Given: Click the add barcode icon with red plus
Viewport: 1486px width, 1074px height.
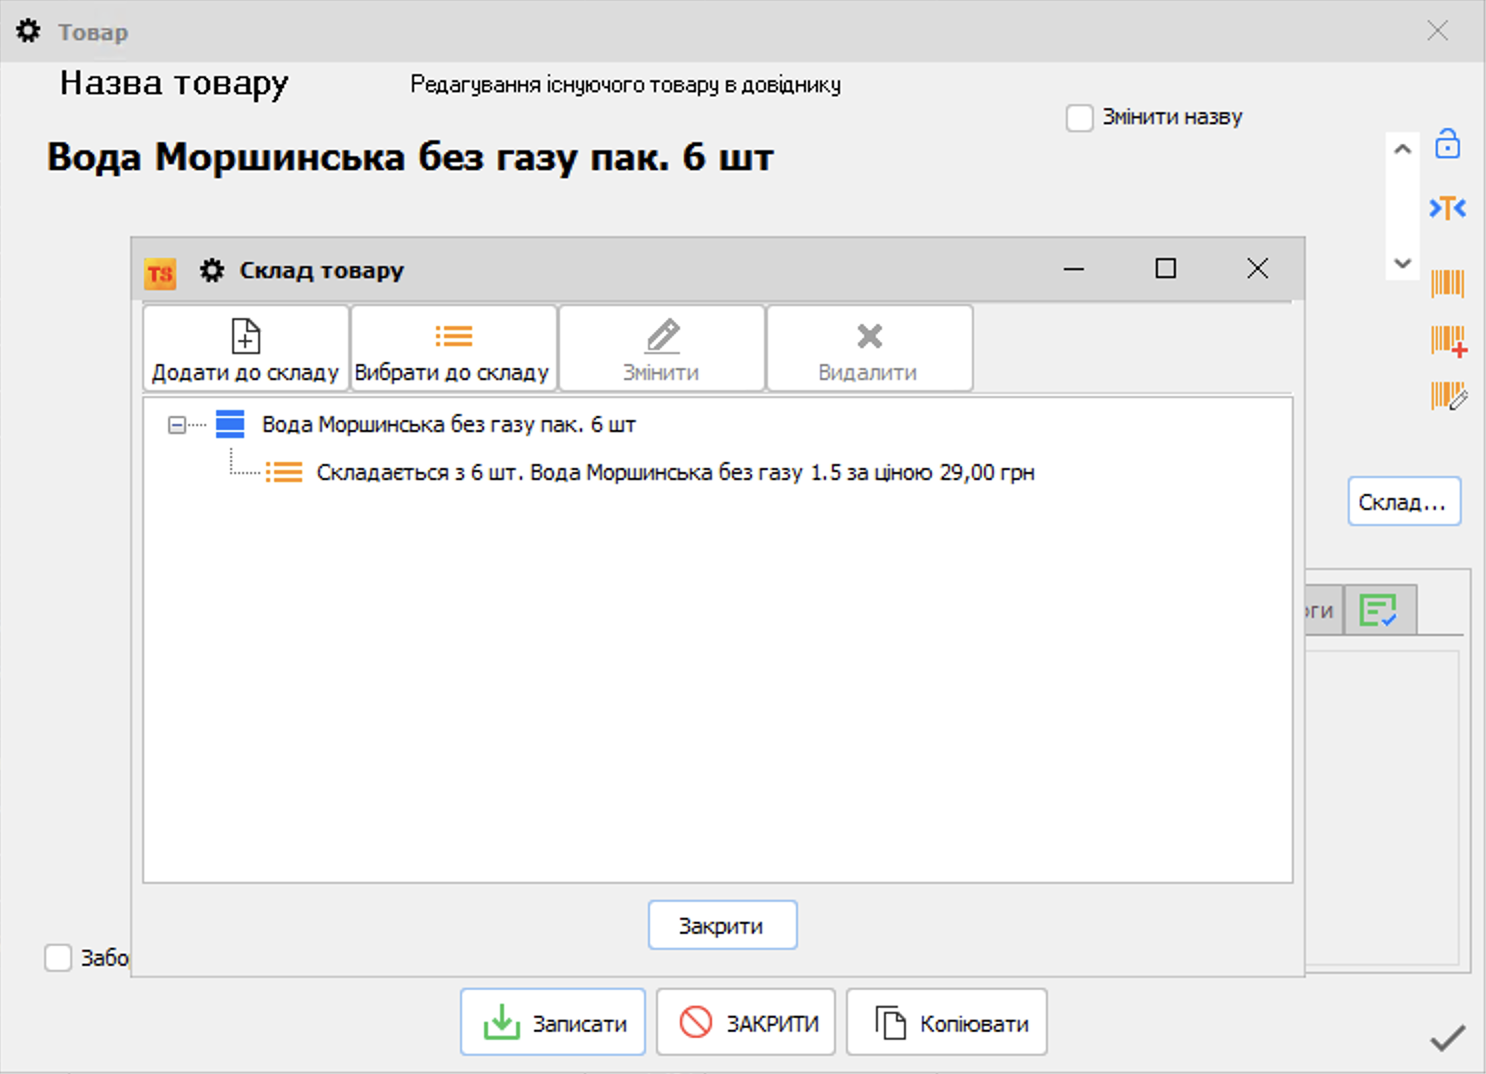Looking at the screenshot, I should click(1448, 341).
